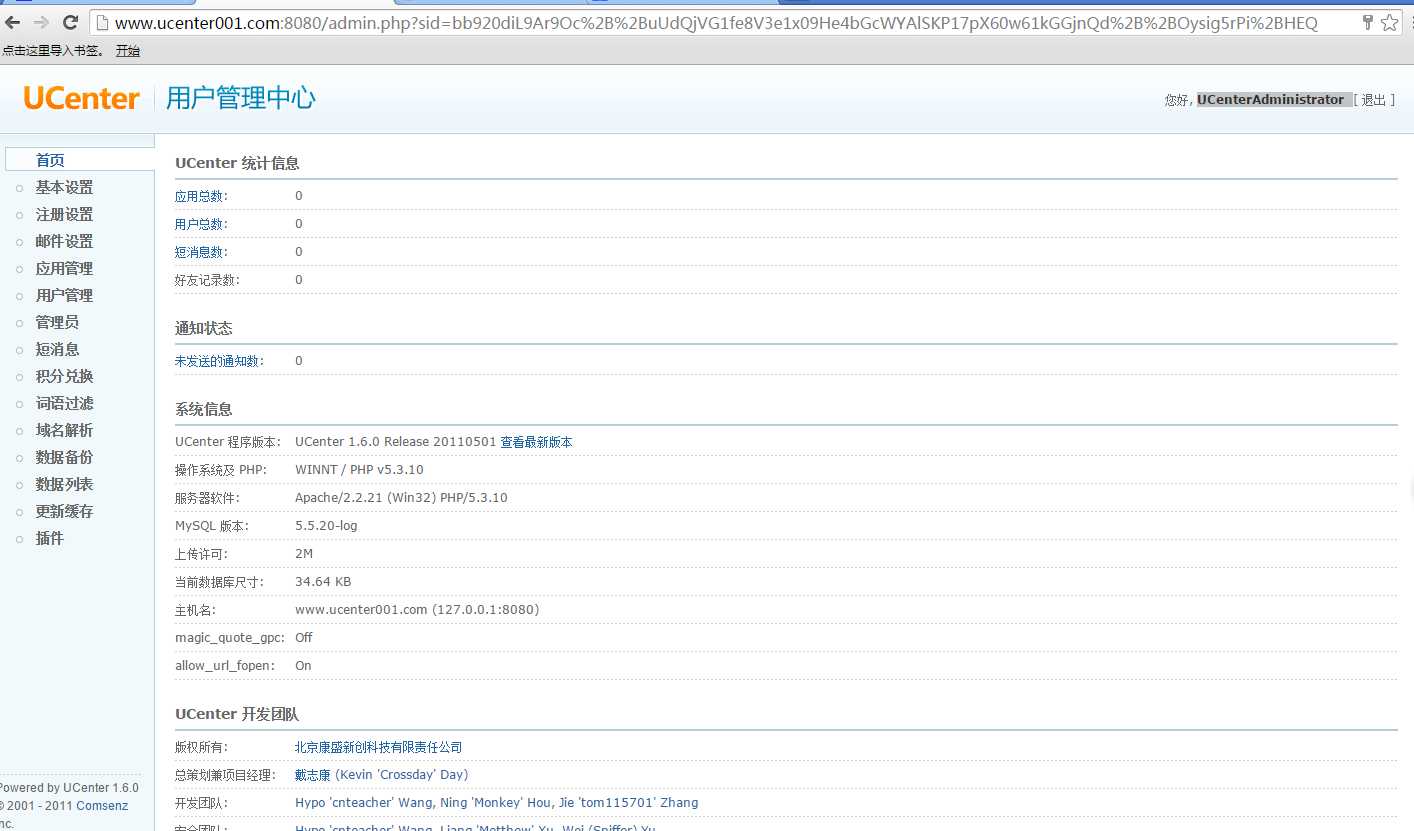Reload the page with the refresh icon
This screenshot has width=1414, height=831.
[70, 22]
